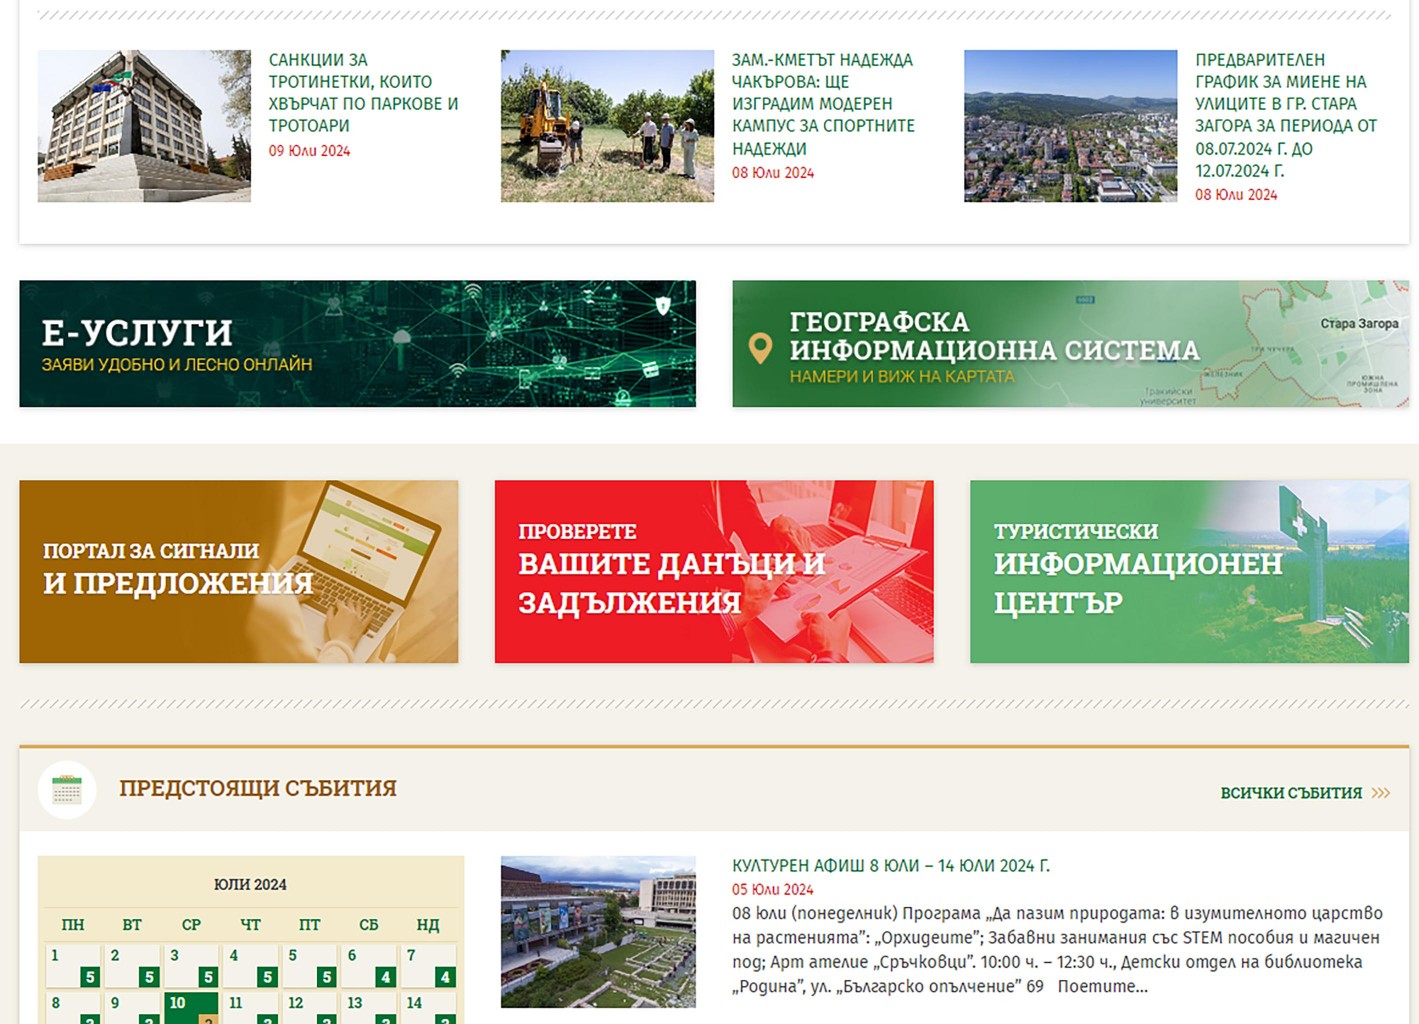Open Географска информационна система banner
1419x1024 pixels.
point(1070,344)
